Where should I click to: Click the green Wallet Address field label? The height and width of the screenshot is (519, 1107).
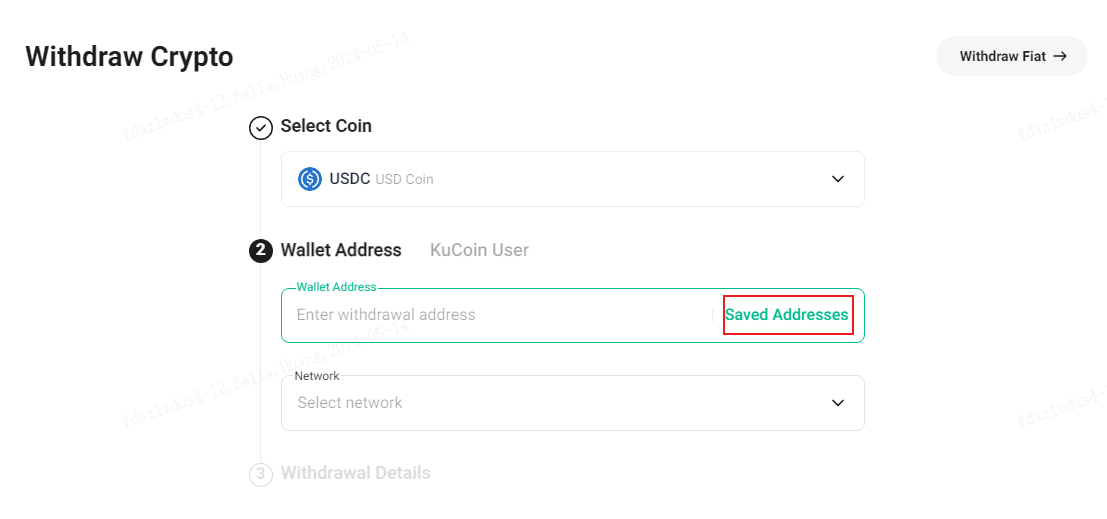336,287
